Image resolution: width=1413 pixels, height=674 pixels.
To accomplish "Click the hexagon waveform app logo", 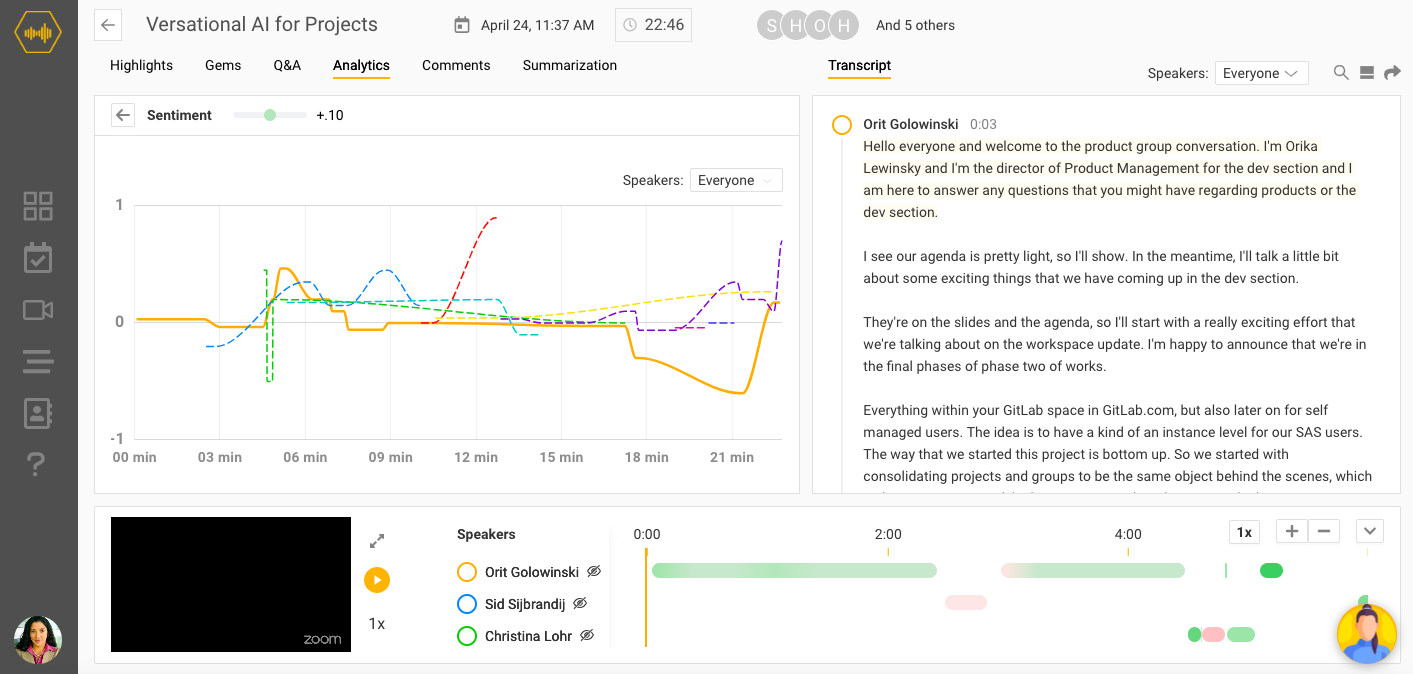I will [x=38, y=33].
